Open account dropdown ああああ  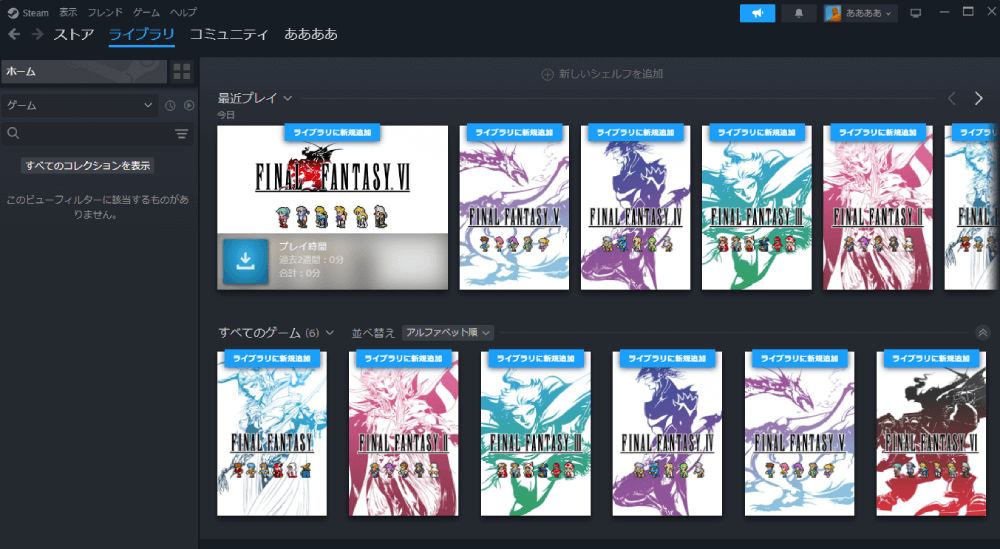869,13
